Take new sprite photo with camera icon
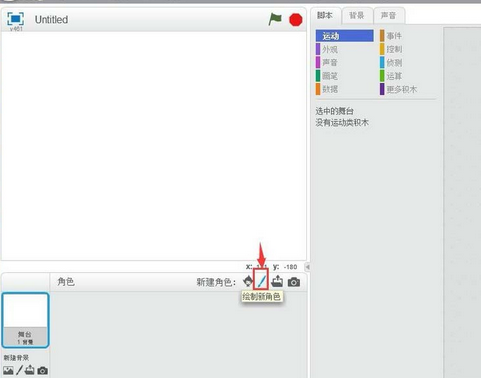 (x=294, y=282)
